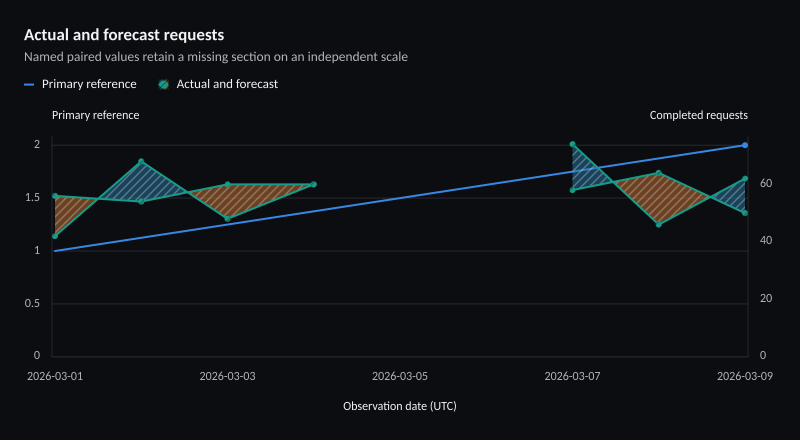The width and height of the screenshot is (800, 440).
Task: Click the hatched Actual and forecast legend swatch
Action: 164,85
